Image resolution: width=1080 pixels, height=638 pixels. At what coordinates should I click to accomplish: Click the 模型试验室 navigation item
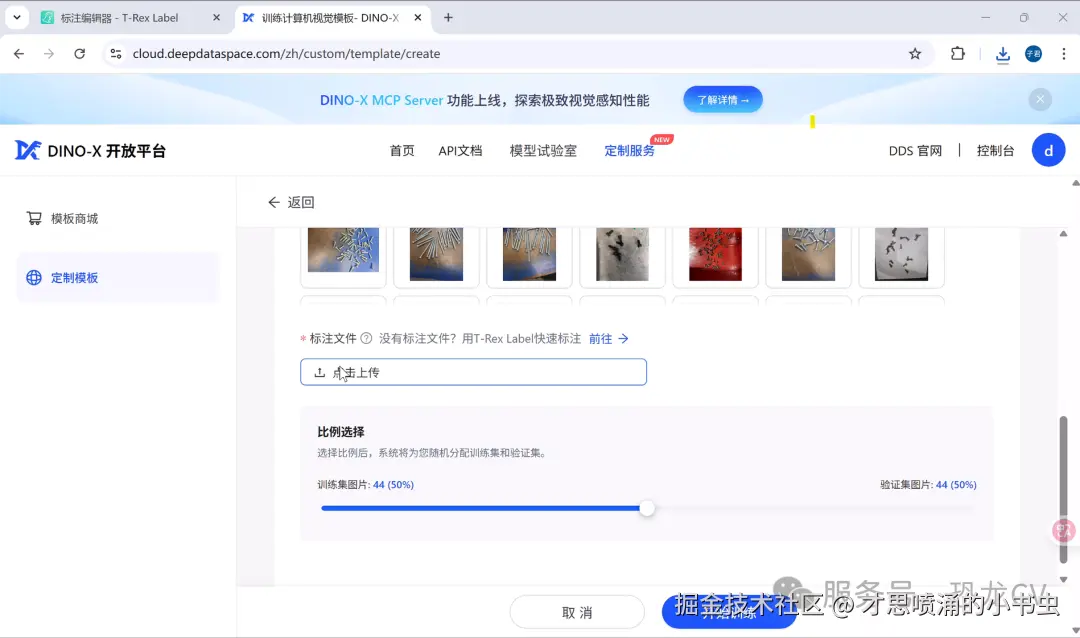[542, 150]
